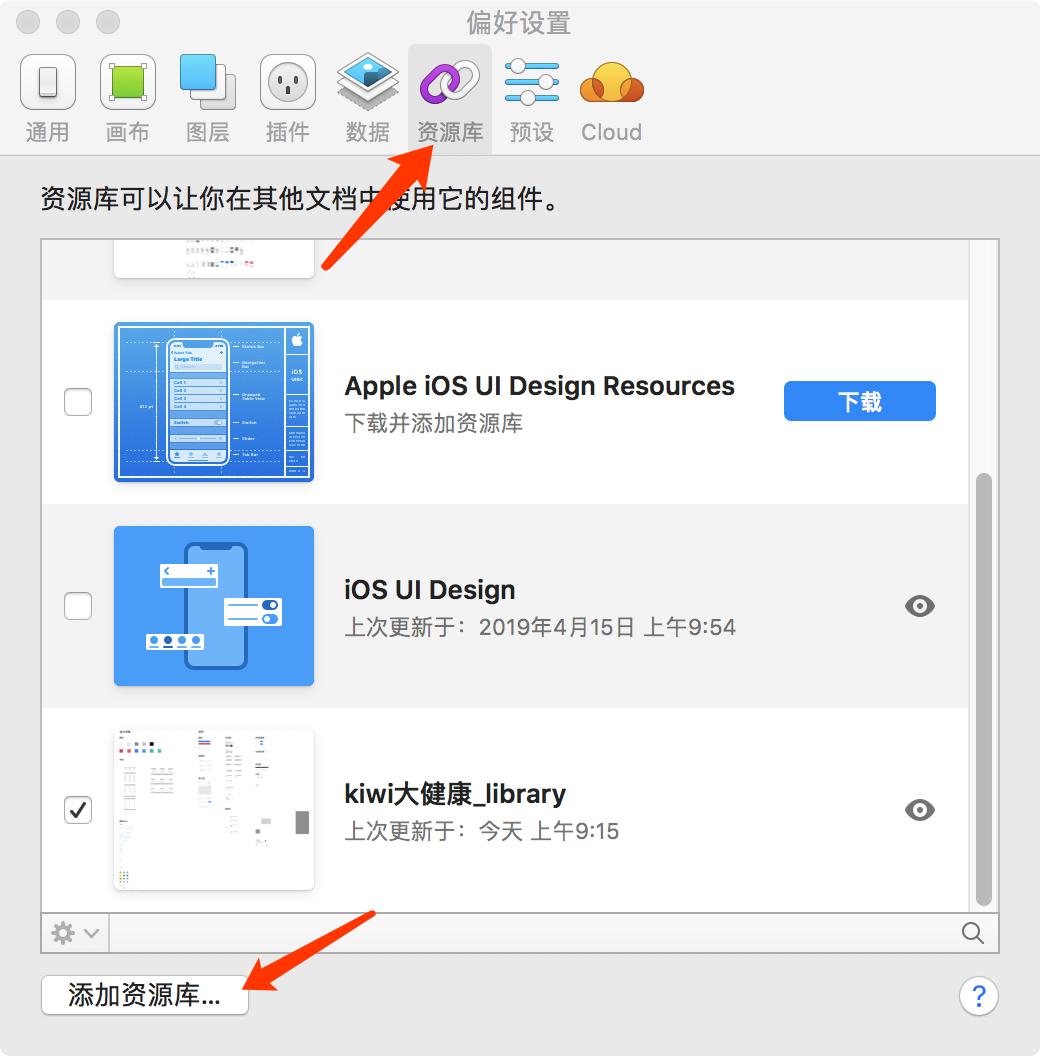Viewport: 1040px width, 1056px height.
Task: Close the 偏好设置 window
Action: pos(28,22)
